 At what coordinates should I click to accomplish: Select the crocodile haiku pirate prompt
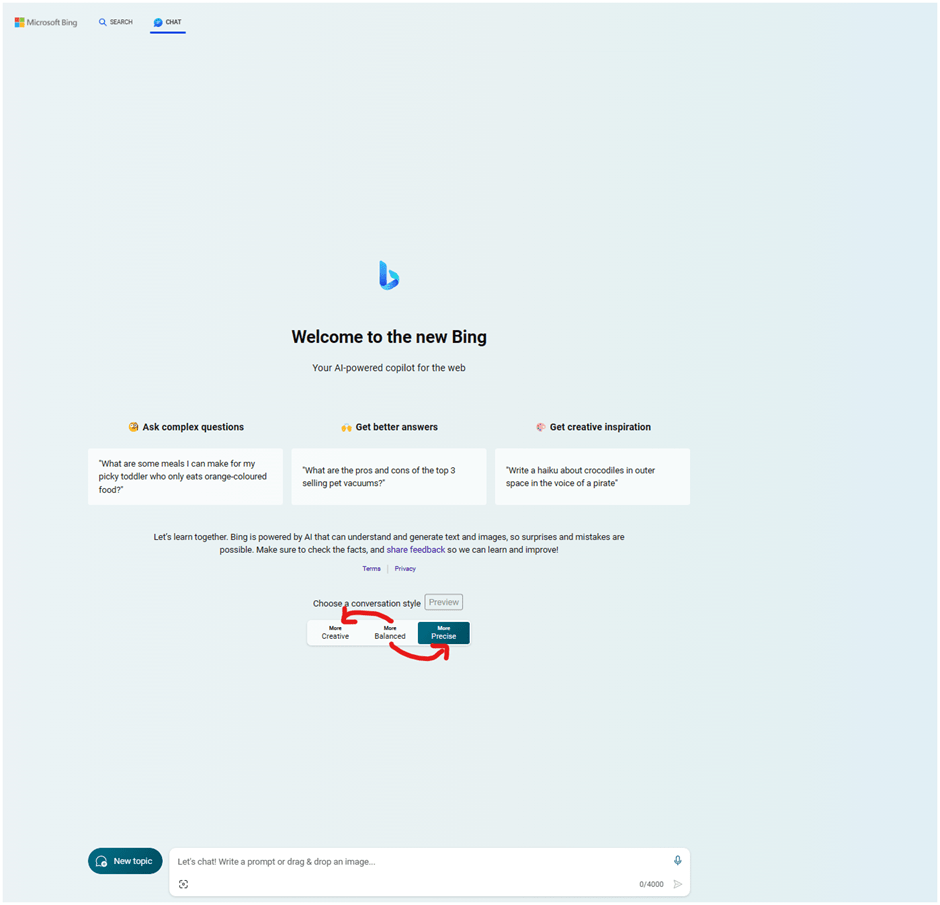pos(592,476)
